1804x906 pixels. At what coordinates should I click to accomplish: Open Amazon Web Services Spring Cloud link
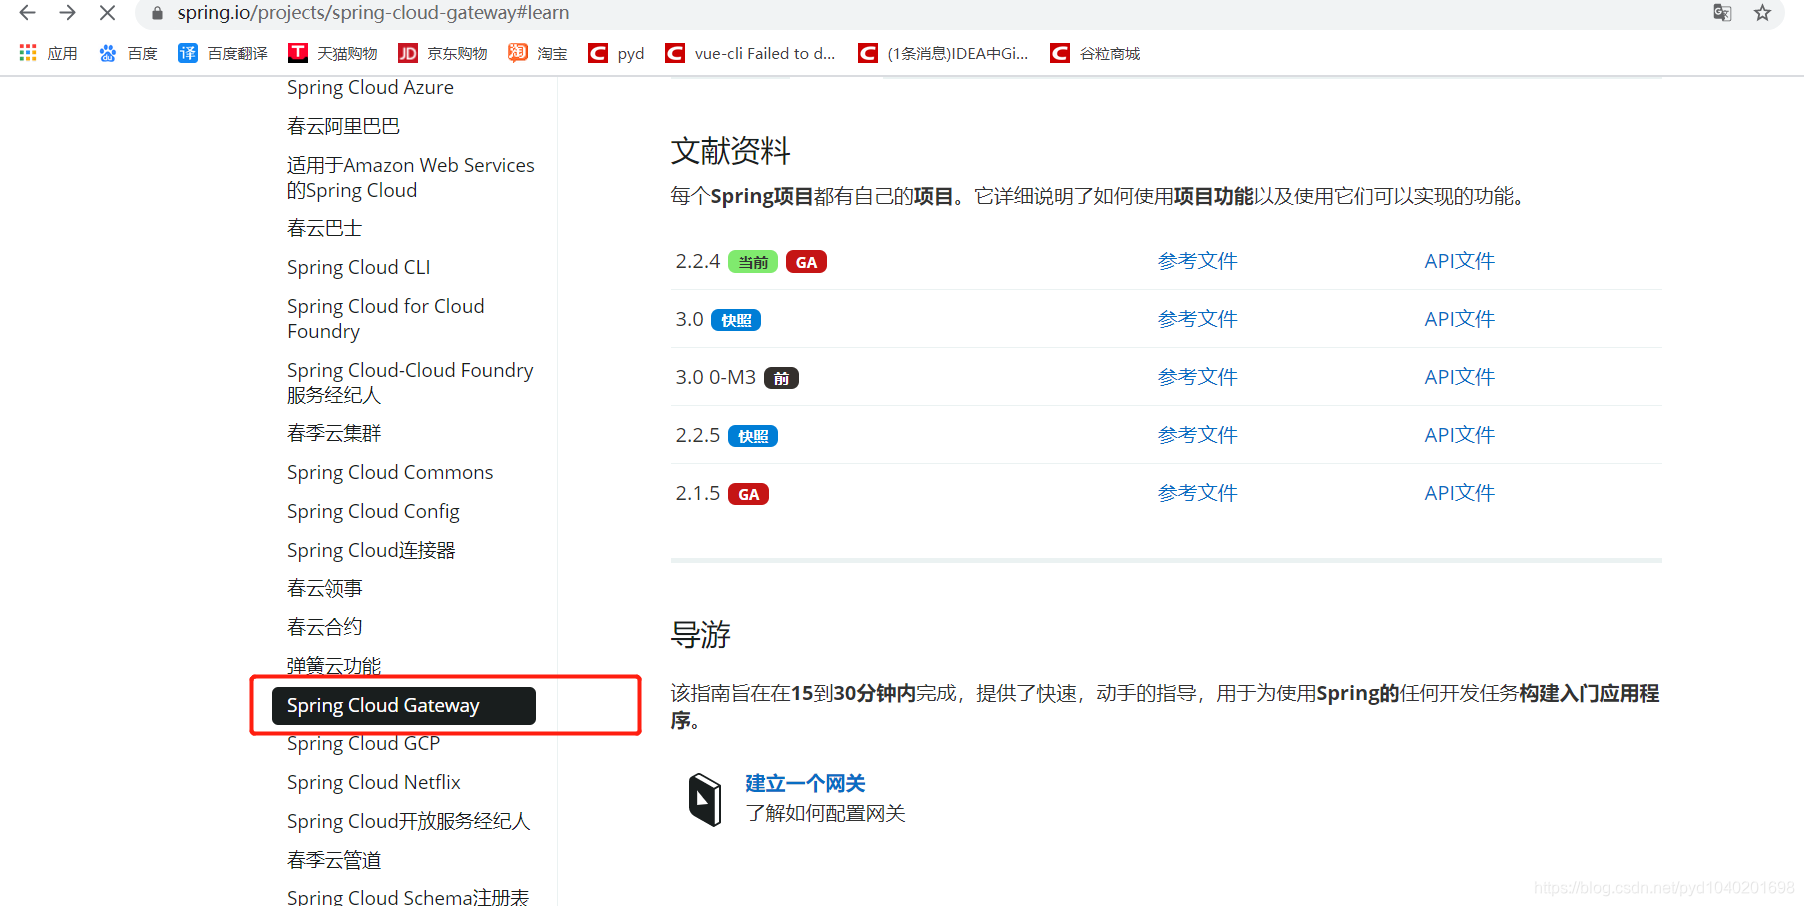coord(411,178)
